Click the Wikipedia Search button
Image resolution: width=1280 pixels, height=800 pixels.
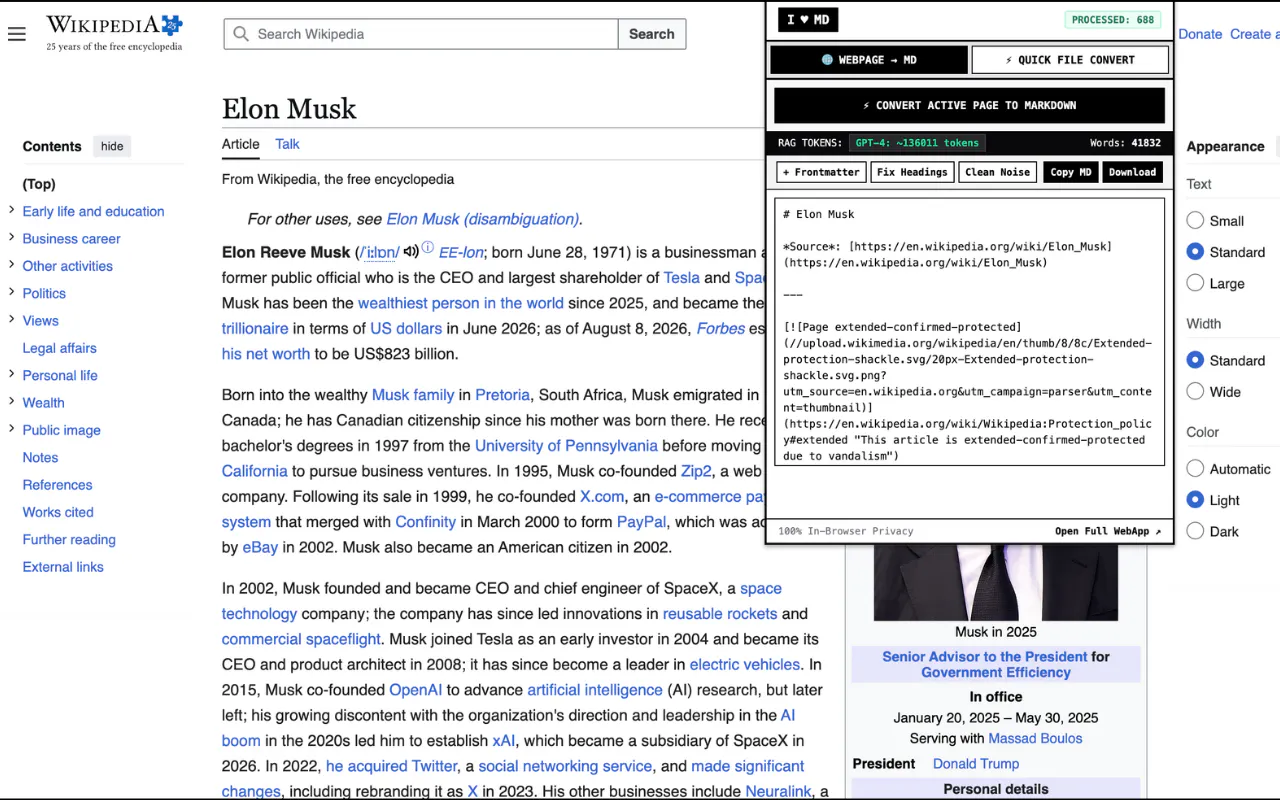point(652,34)
